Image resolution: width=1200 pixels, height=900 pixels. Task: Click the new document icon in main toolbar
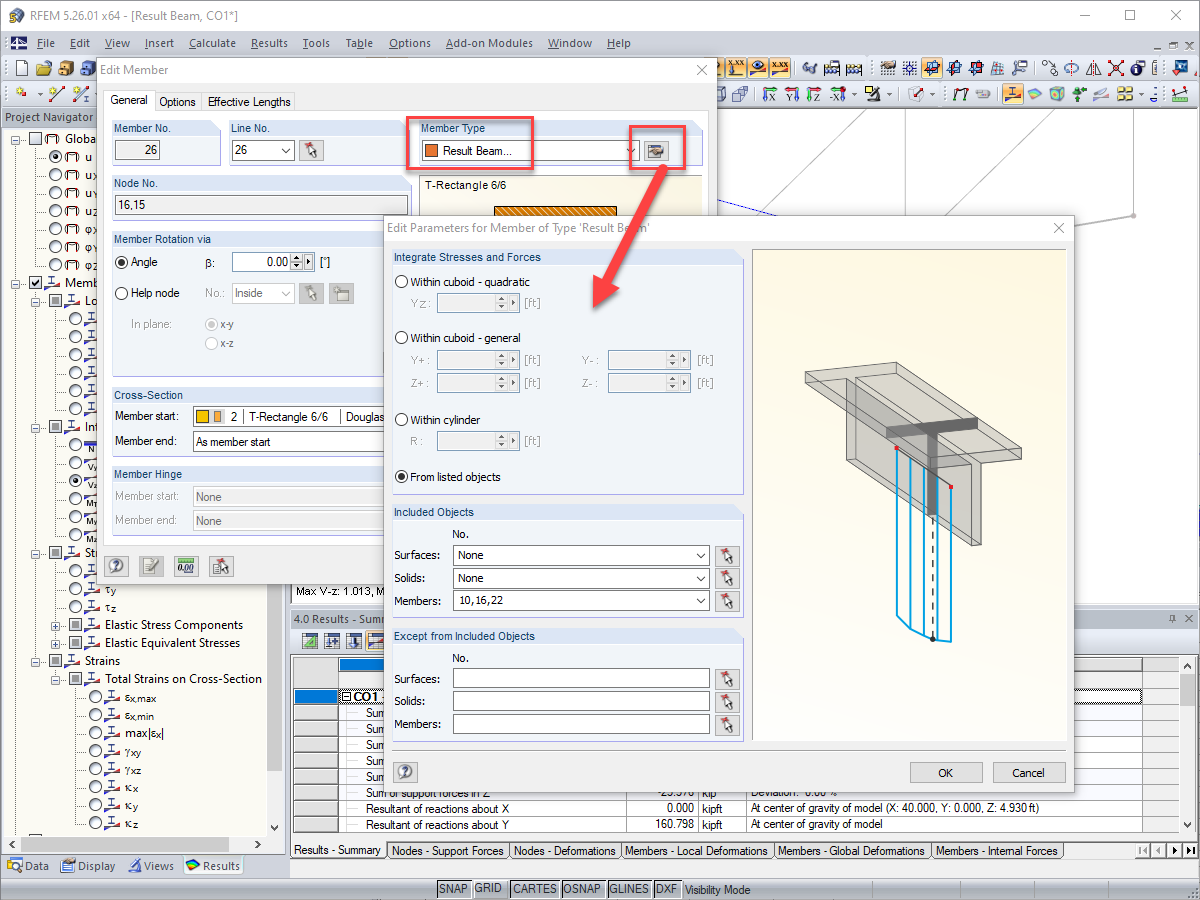tap(22, 69)
